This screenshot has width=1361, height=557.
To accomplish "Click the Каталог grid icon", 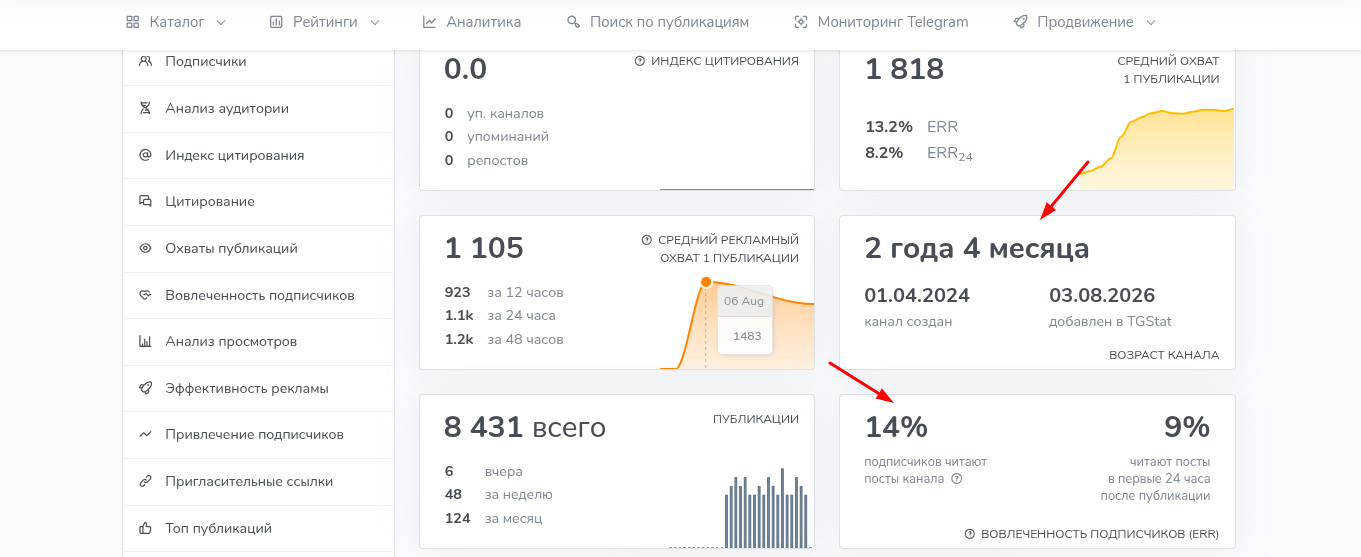I will 132,22.
